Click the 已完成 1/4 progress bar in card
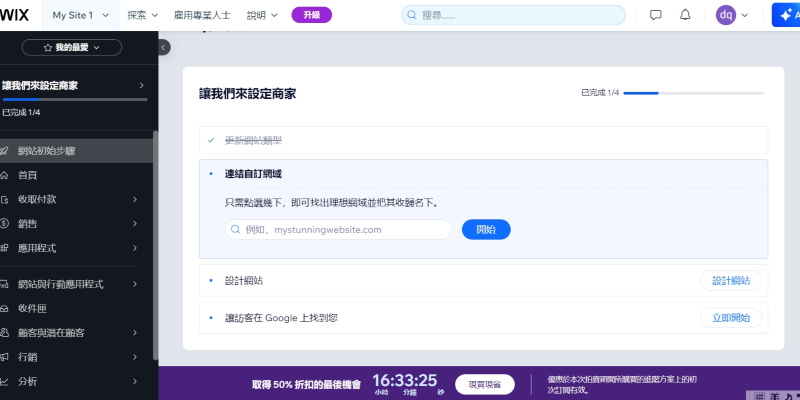Viewport: 800px width, 400px height. coord(693,93)
